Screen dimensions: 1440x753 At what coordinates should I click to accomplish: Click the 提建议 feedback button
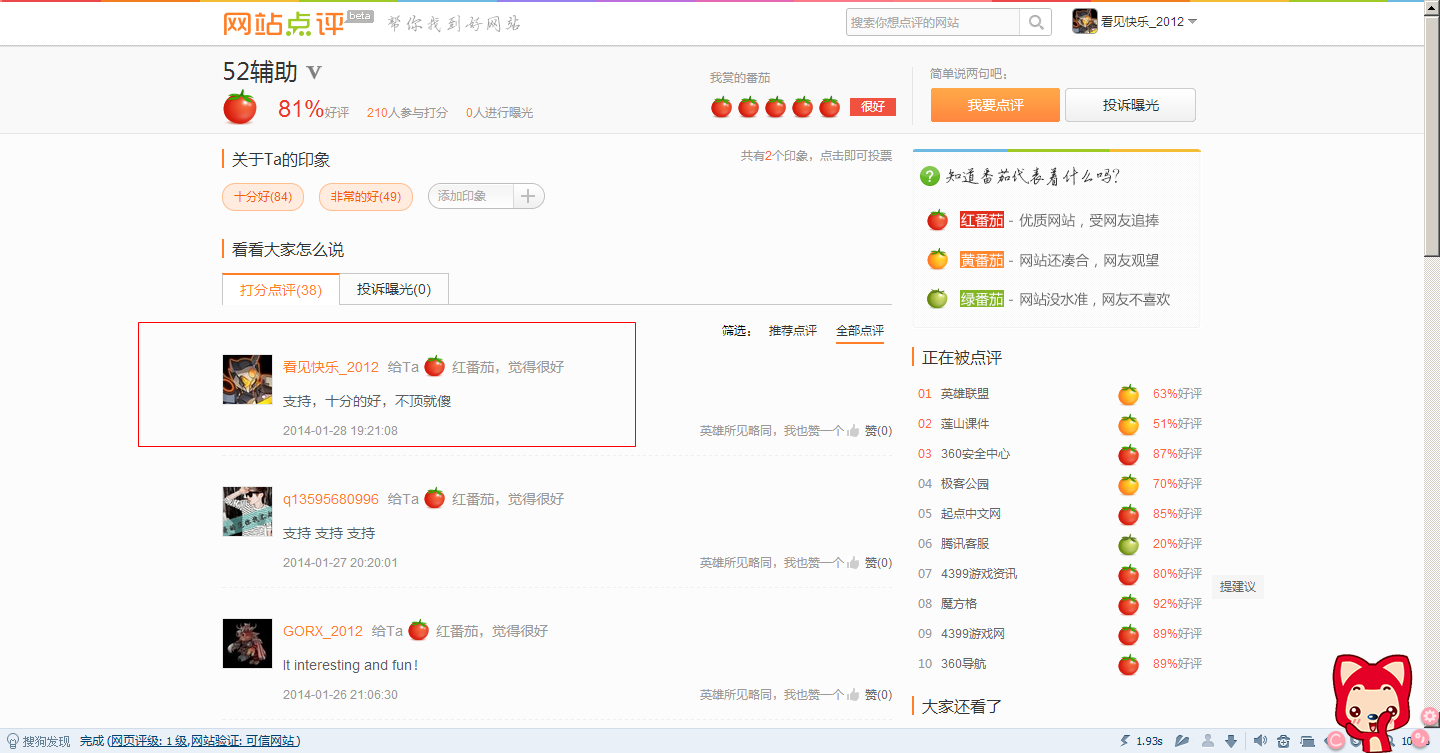coord(1238,587)
